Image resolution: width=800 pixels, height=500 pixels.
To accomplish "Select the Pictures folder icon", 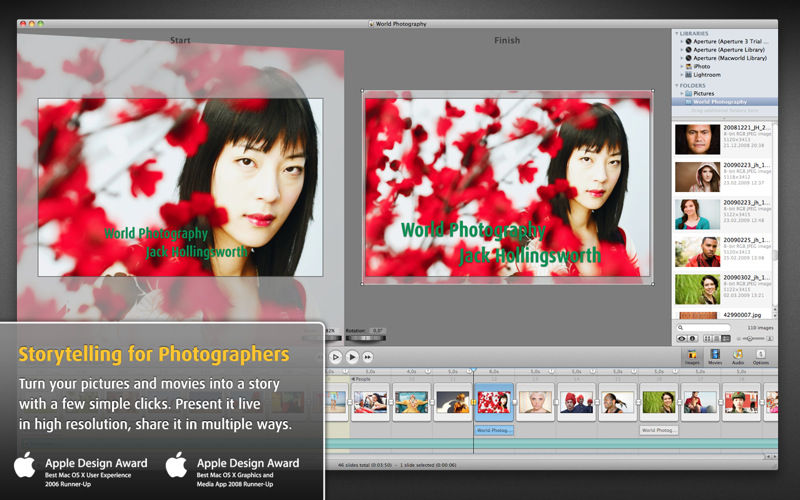I will (x=688, y=93).
